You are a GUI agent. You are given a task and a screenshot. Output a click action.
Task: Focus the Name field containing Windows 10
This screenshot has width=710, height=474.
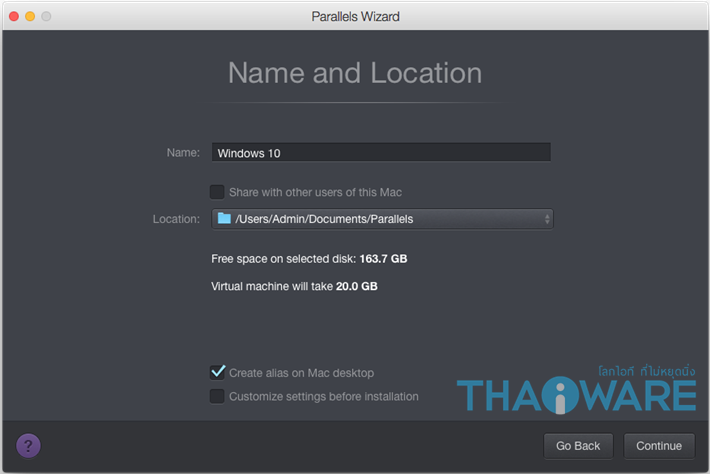pos(381,153)
